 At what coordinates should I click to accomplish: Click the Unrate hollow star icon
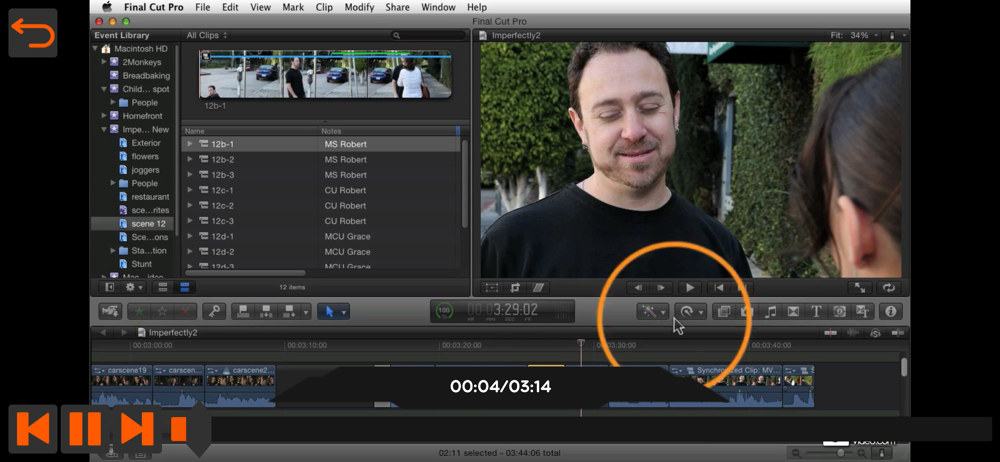click(162, 311)
